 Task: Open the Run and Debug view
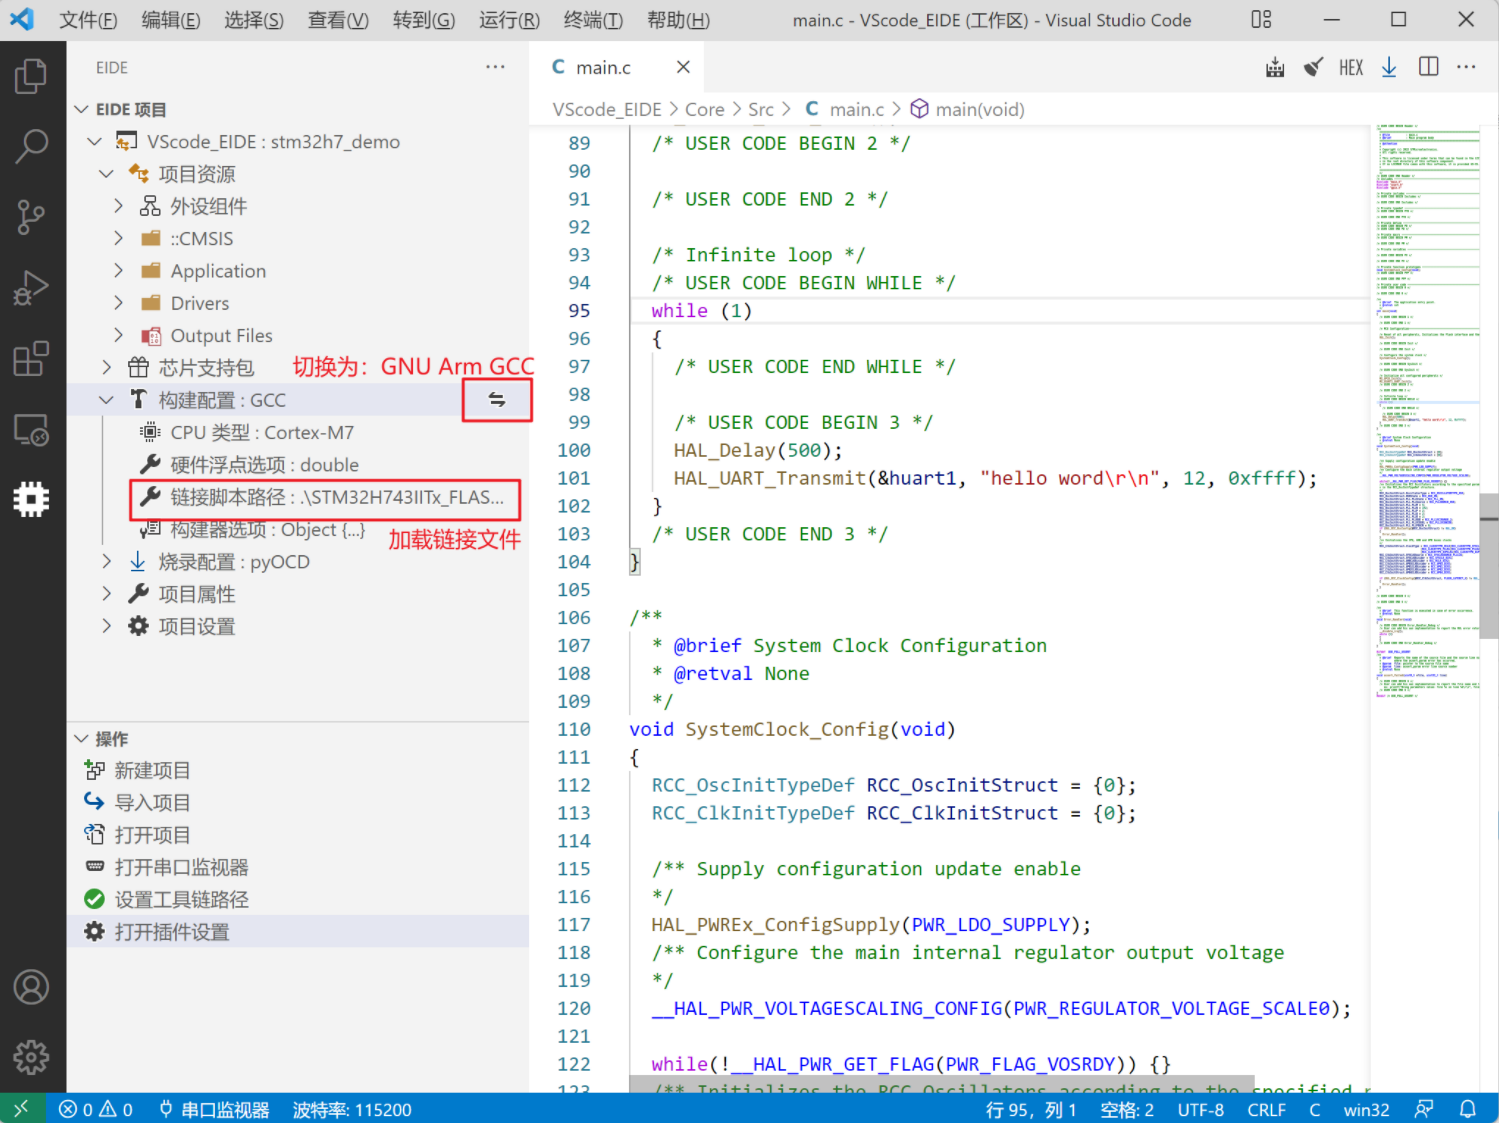[x=31, y=288]
